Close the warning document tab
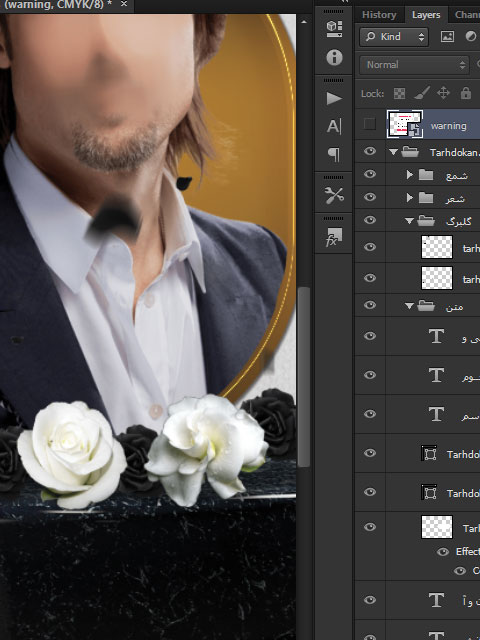The width and height of the screenshot is (480, 640). 124,4
